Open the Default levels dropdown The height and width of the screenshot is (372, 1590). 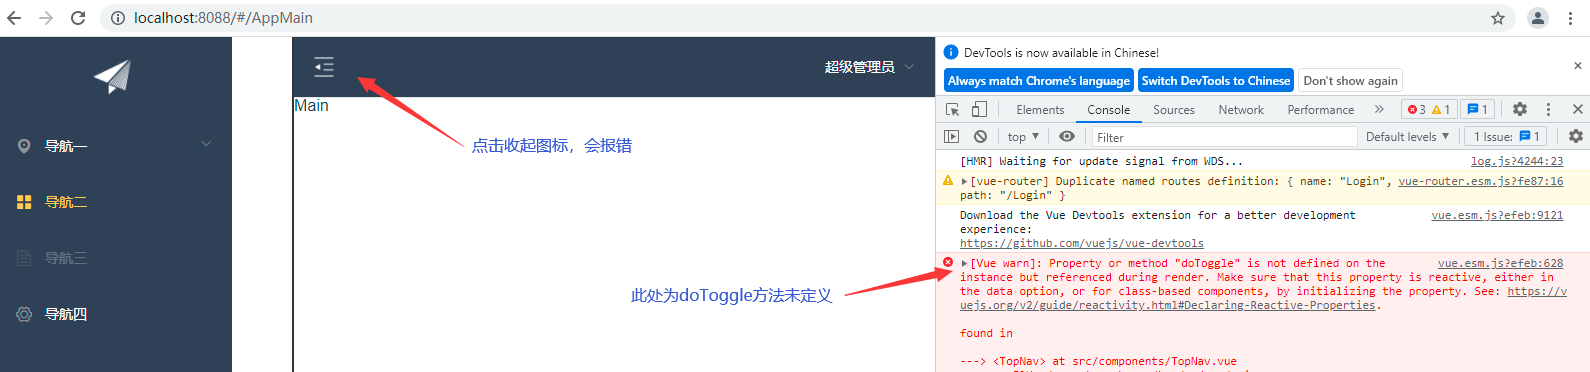pos(1407,136)
